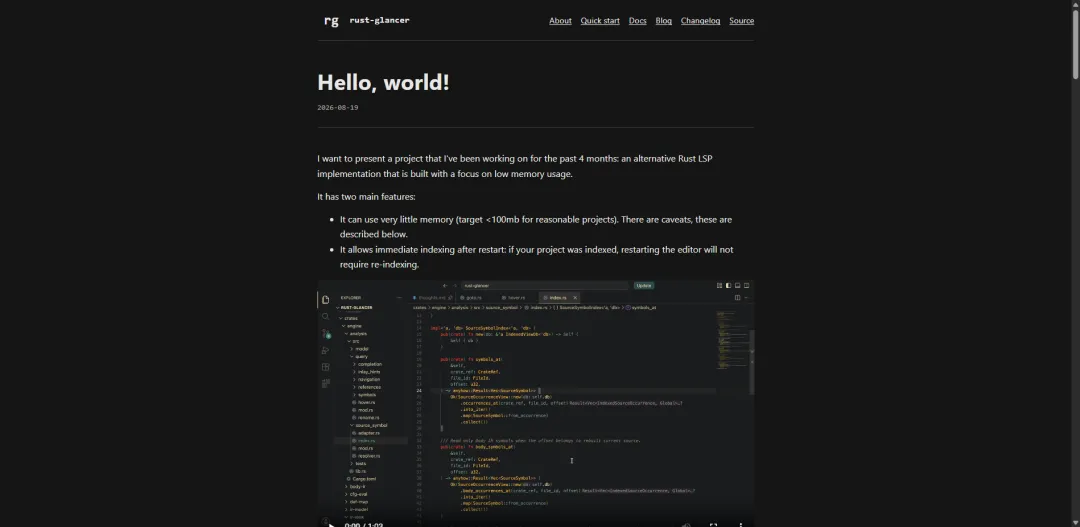Open the Explorer view in activity bar
The image size is (1080, 527).
(x=325, y=299)
